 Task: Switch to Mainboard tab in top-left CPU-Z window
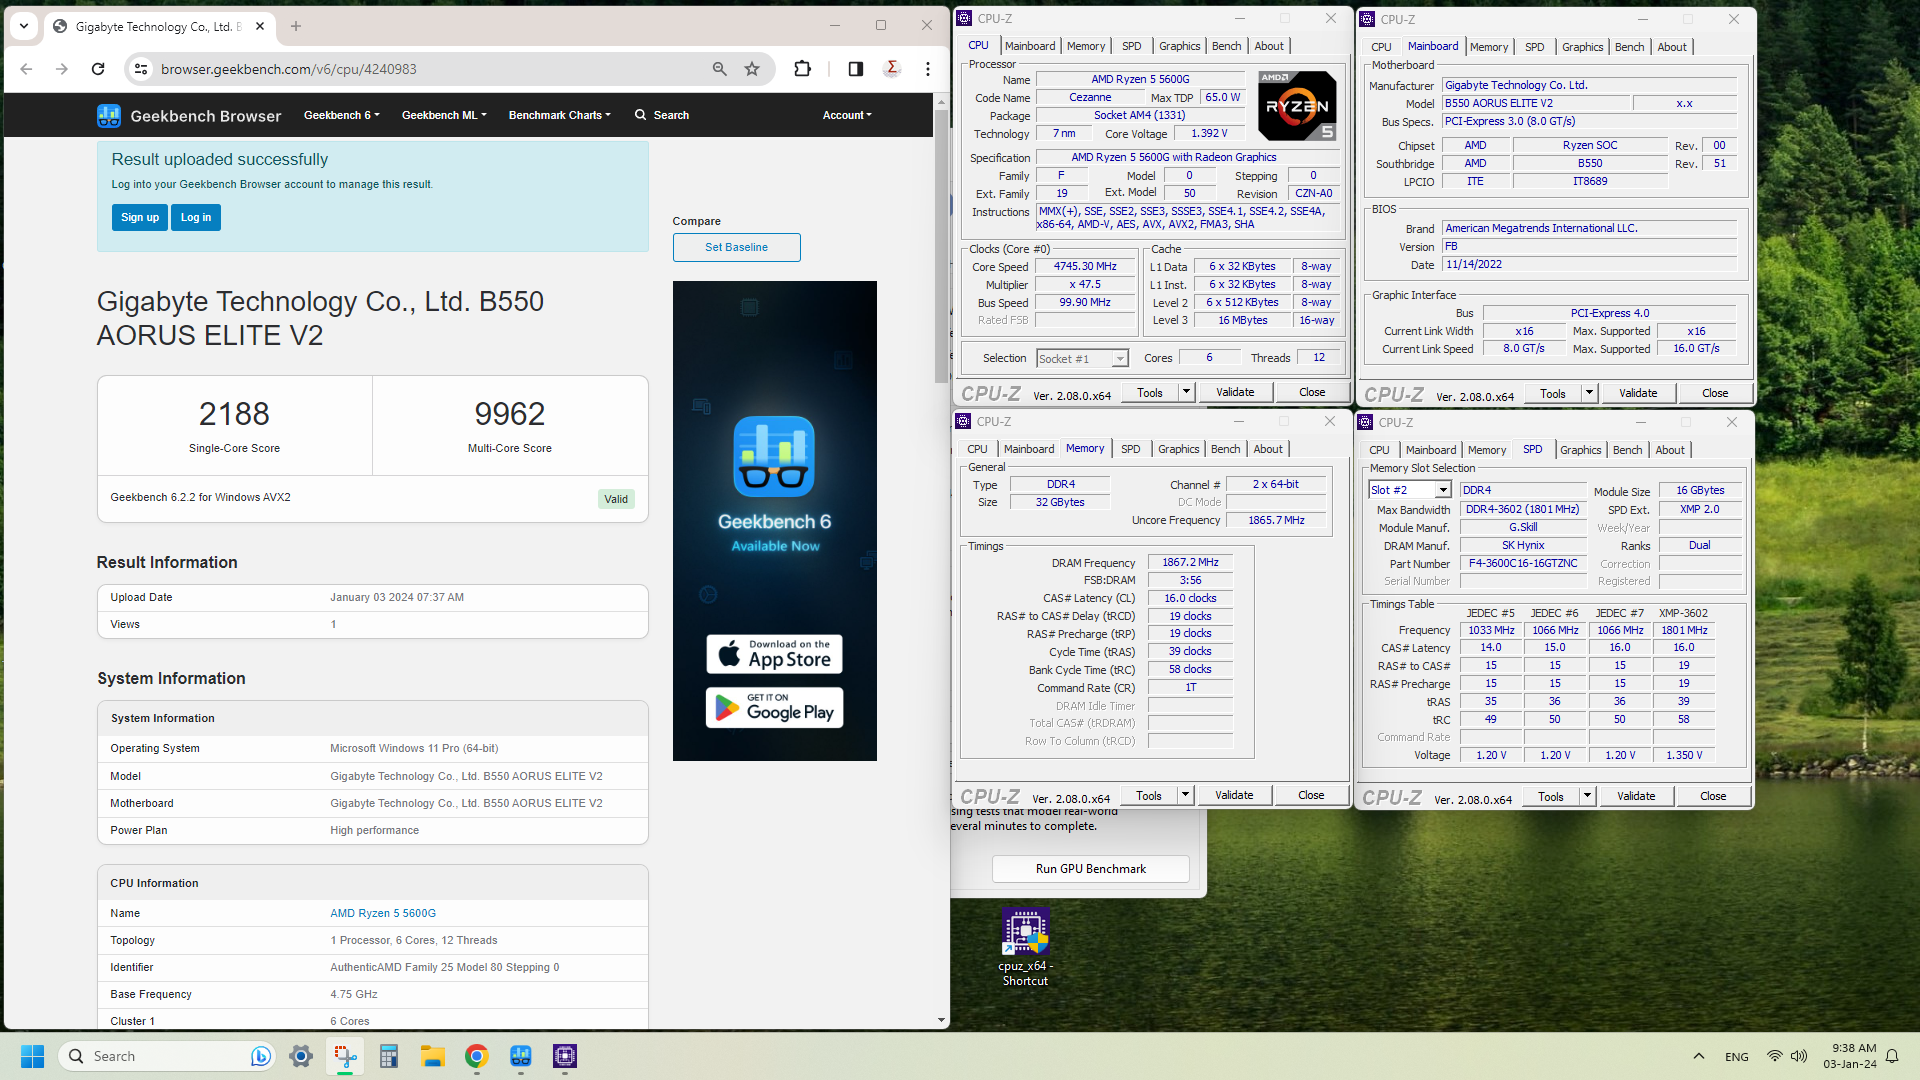(x=1030, y=46)
